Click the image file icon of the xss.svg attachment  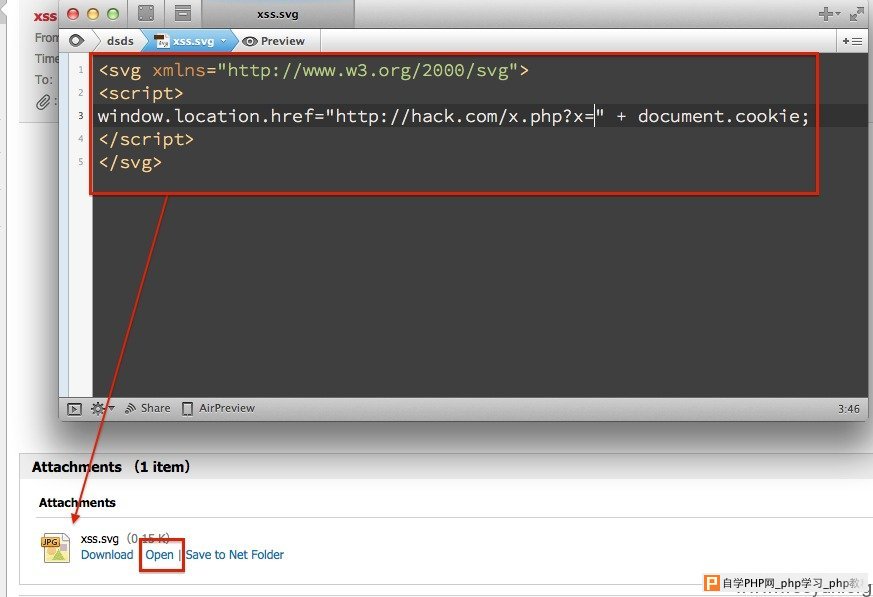(x=56, y=547)
